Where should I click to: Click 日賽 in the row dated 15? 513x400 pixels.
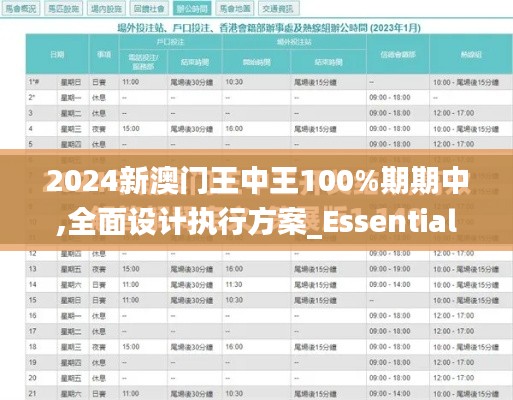99,300
